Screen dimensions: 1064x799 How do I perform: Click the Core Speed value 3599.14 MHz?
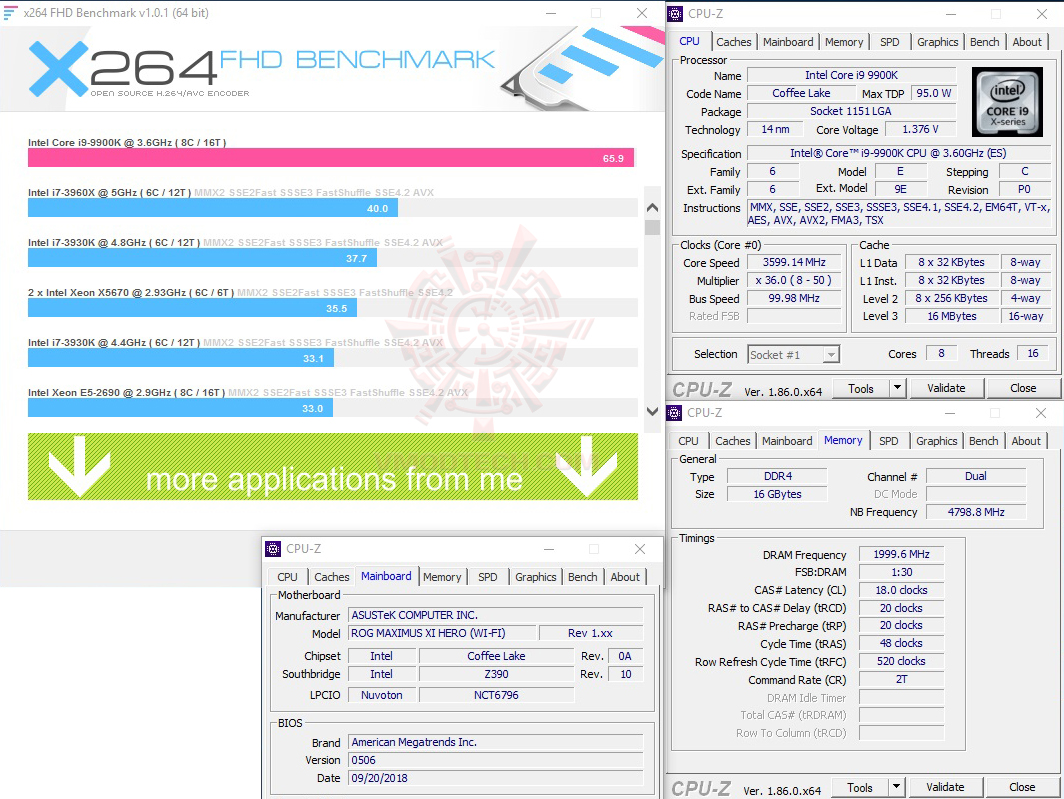coord(794,262)
